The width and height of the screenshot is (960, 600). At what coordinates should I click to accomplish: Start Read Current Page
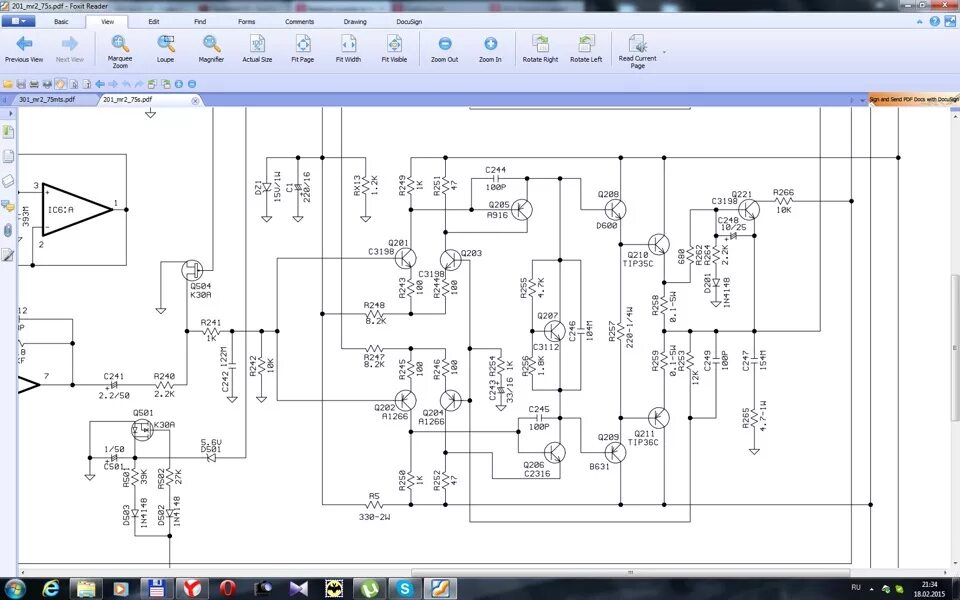637,51
